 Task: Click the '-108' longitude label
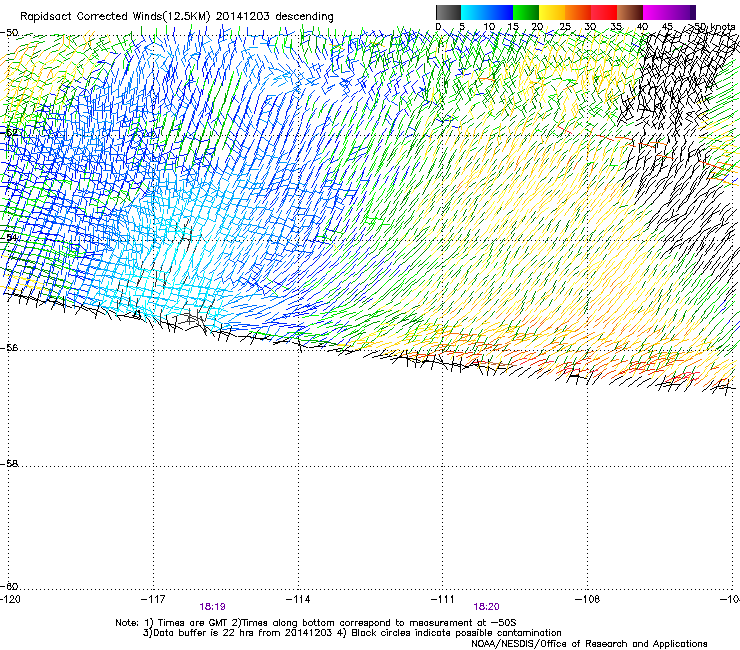(588, 599)
